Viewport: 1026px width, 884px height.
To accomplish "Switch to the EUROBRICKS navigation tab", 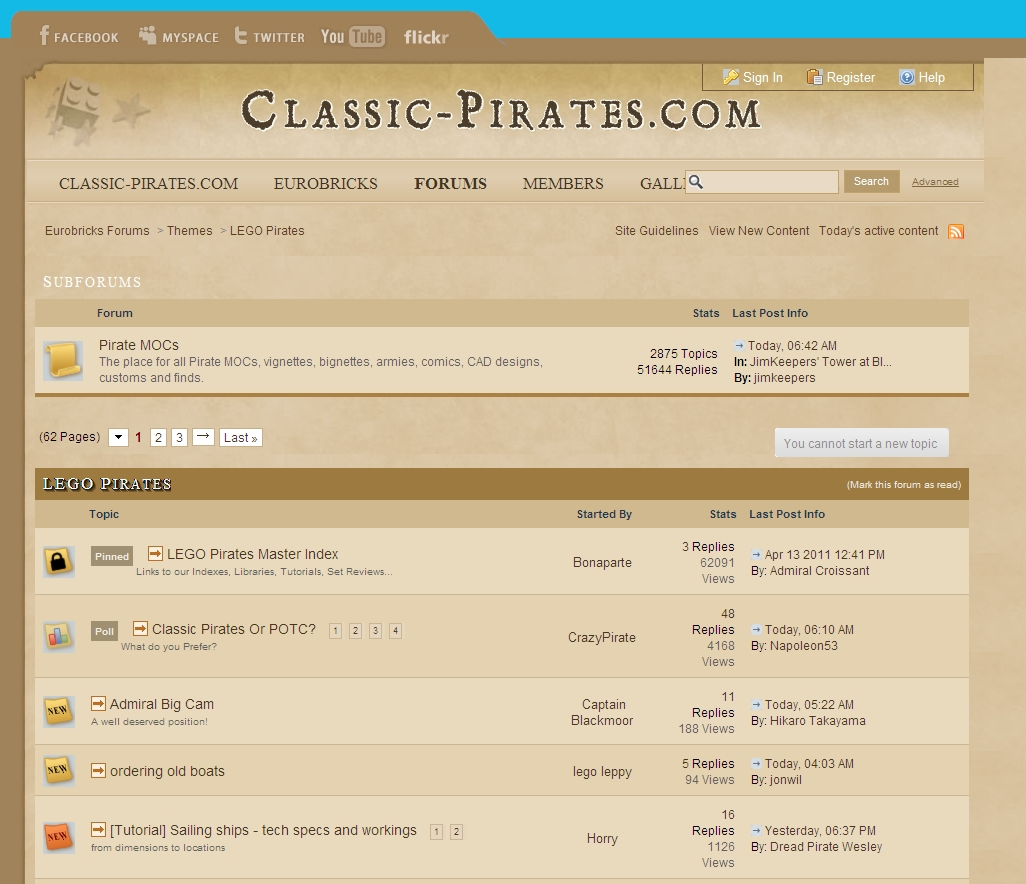I will coord(326,183).
